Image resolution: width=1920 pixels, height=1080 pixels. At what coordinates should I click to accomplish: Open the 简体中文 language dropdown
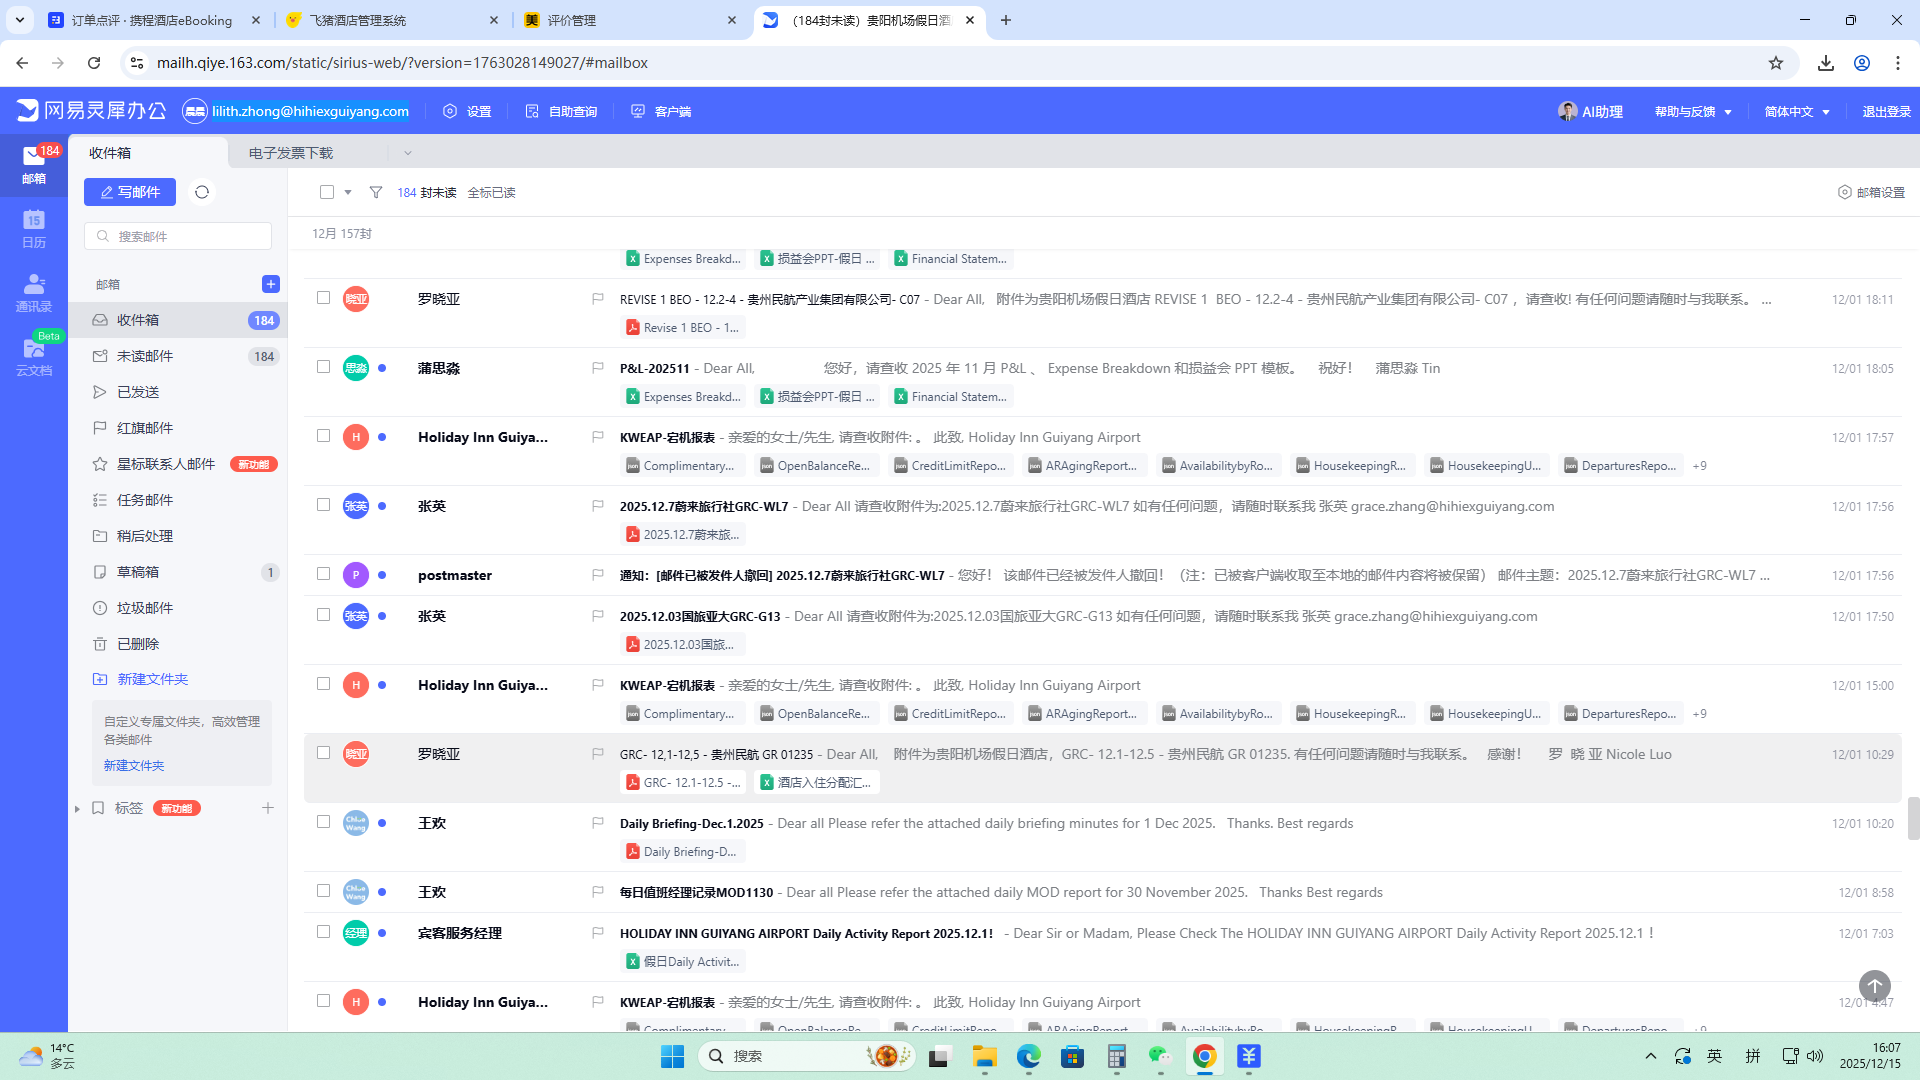click(1796, 111)
